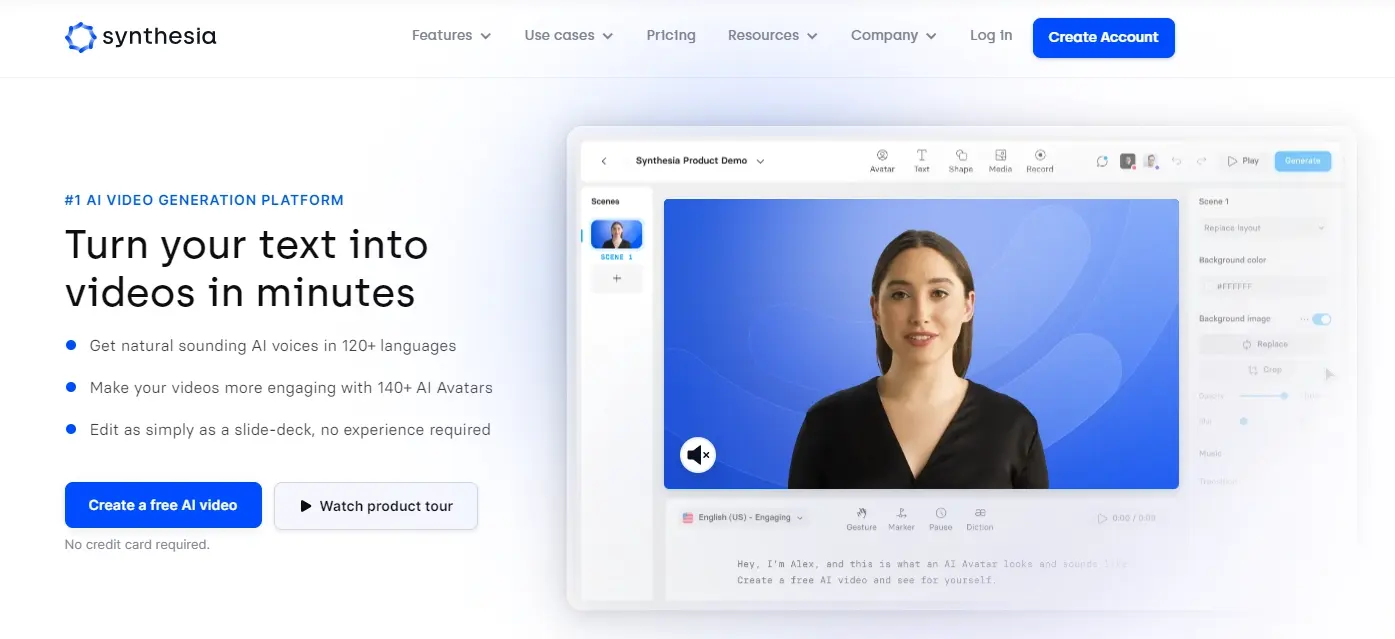Unmute the video with speaker icon
Viewport: 1395px width, 639px height.
point(698,455)
